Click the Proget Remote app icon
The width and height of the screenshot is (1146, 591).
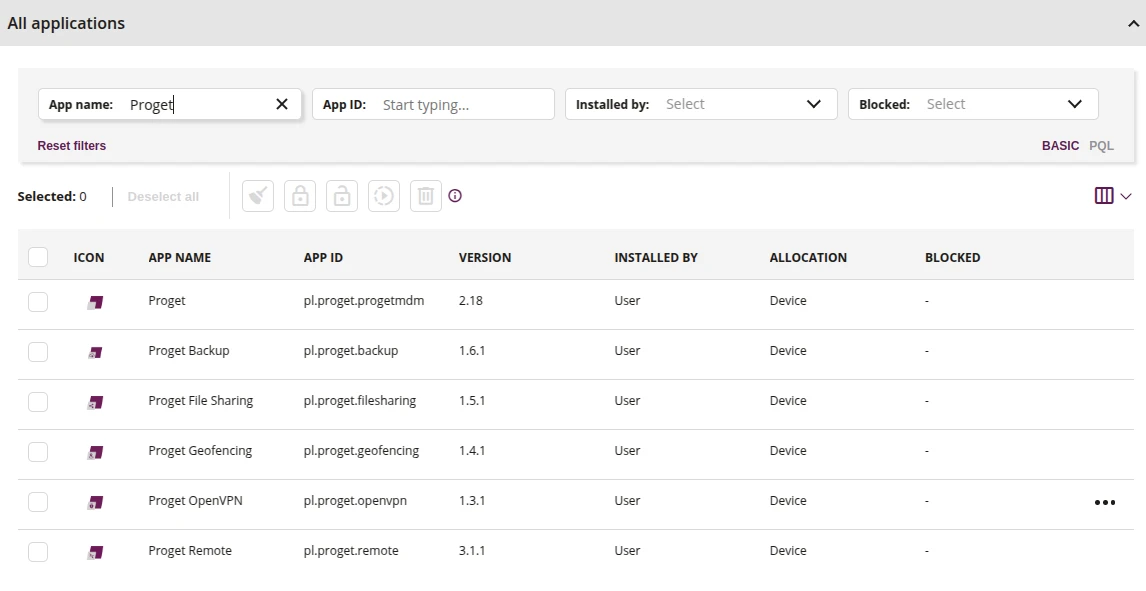click(x=95, y=552)
